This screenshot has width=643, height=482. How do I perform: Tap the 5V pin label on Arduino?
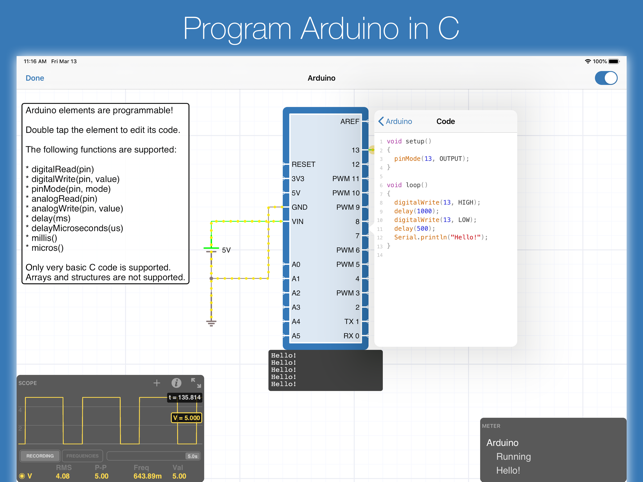tap(296, 193)
